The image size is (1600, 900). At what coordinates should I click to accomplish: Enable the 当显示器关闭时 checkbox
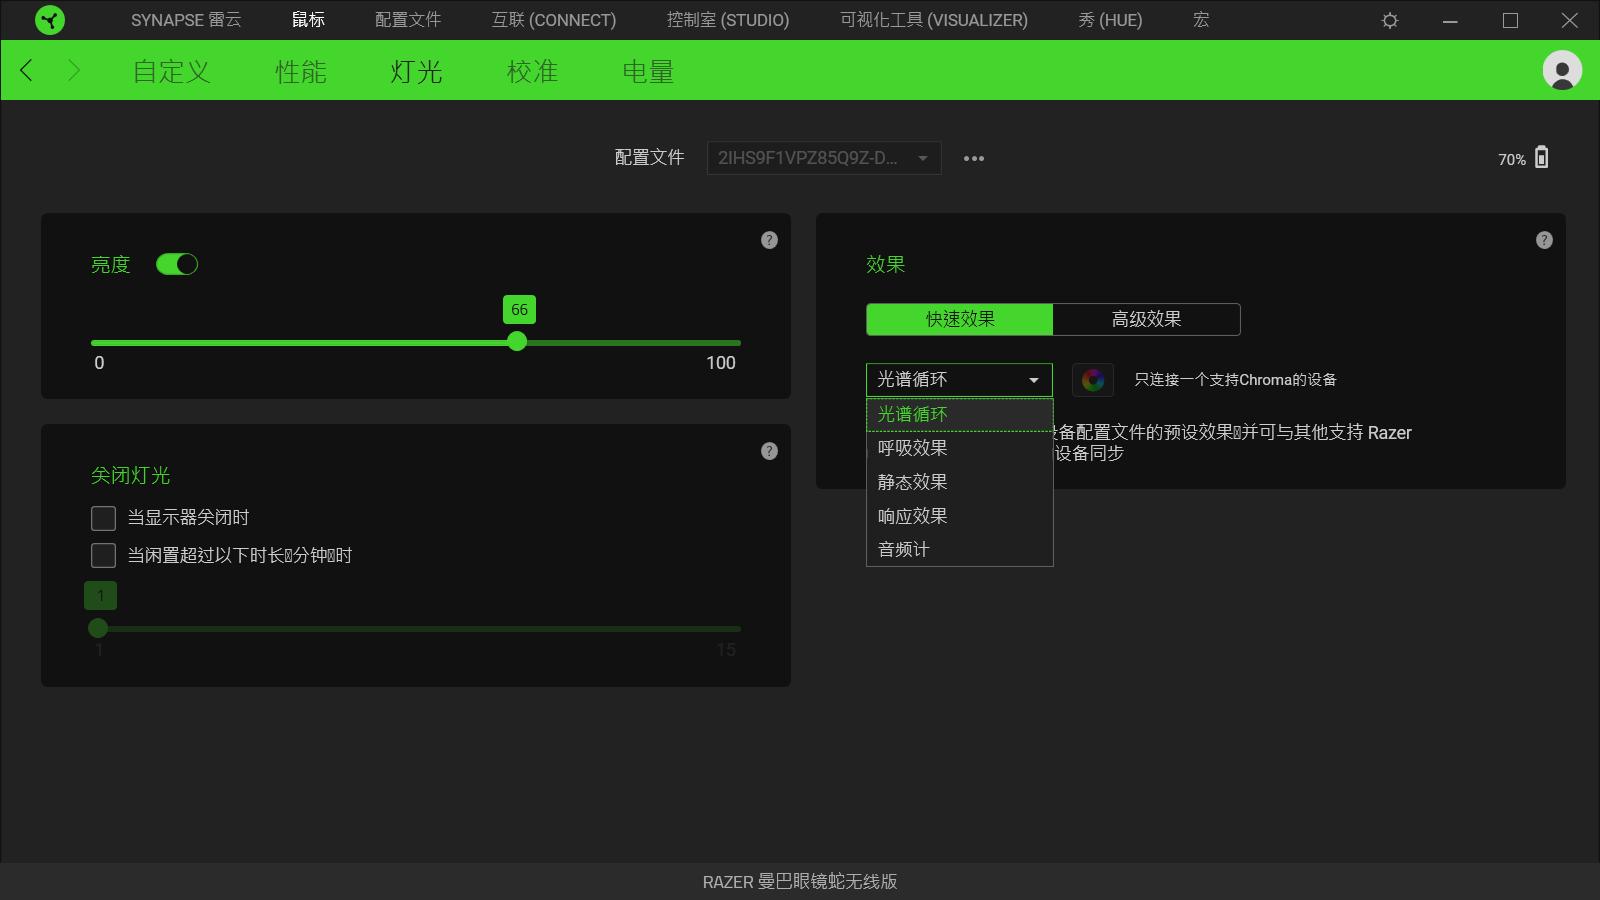[103, 517]
